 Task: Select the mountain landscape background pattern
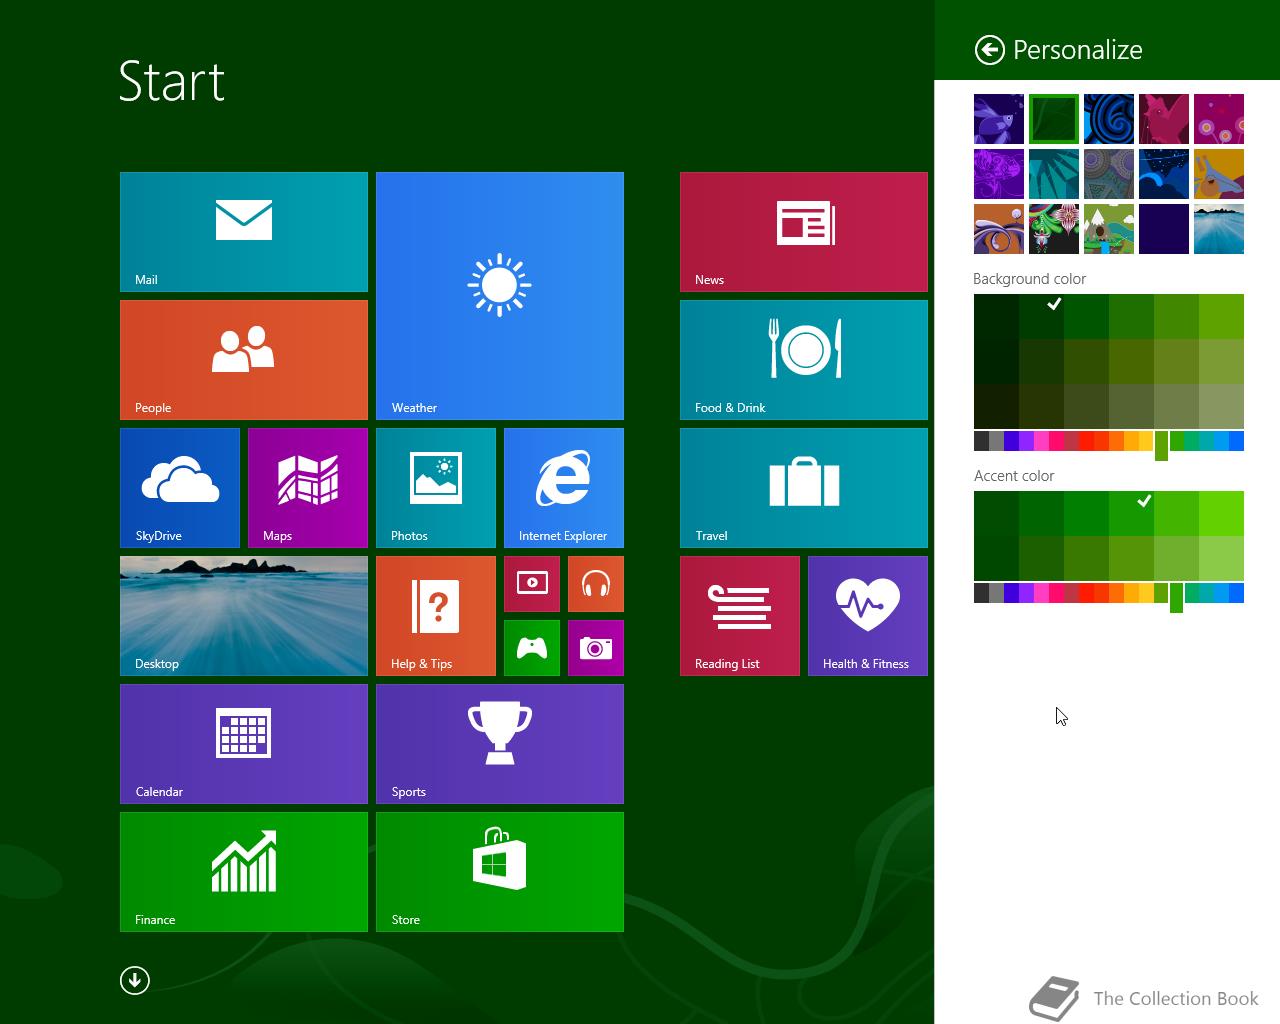click(1109, 229)
